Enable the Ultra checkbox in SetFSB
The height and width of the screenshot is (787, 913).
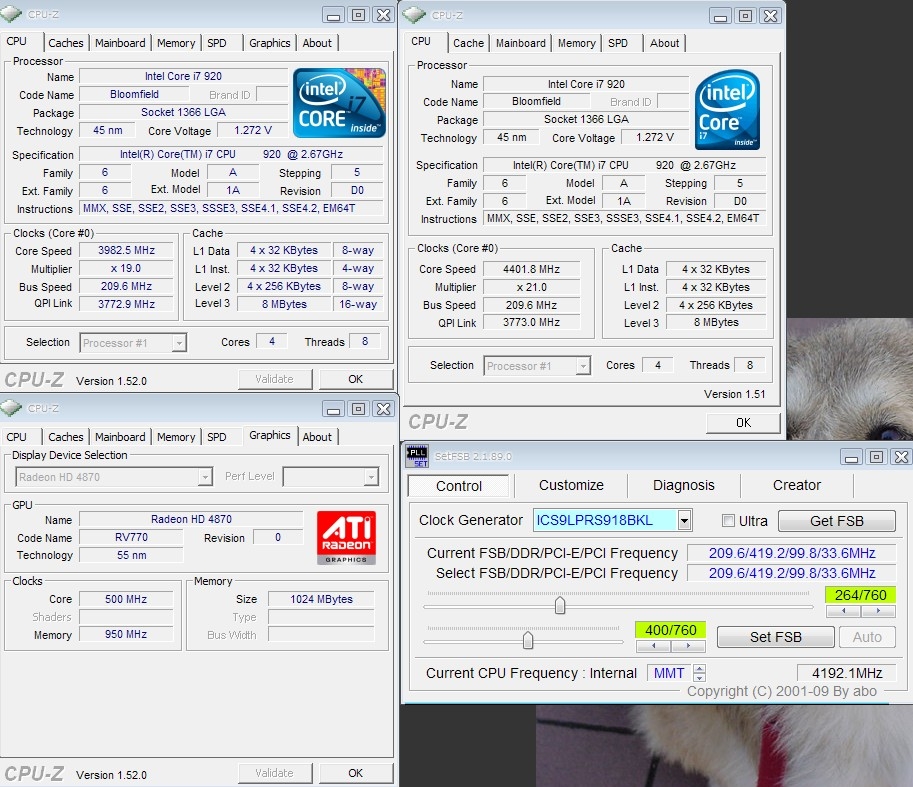point(728,521)
